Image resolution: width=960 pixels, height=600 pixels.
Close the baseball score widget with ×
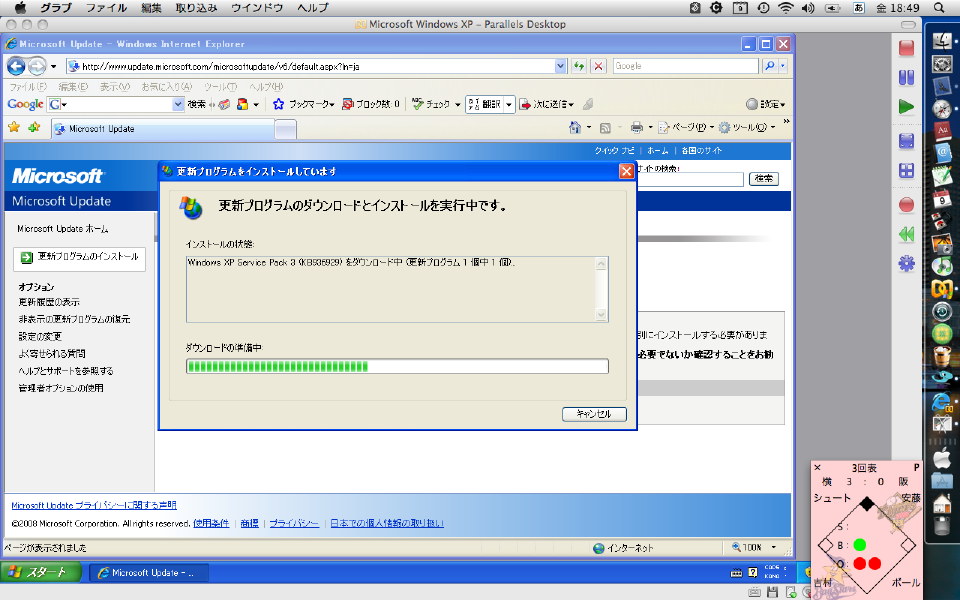coord(817,468)
